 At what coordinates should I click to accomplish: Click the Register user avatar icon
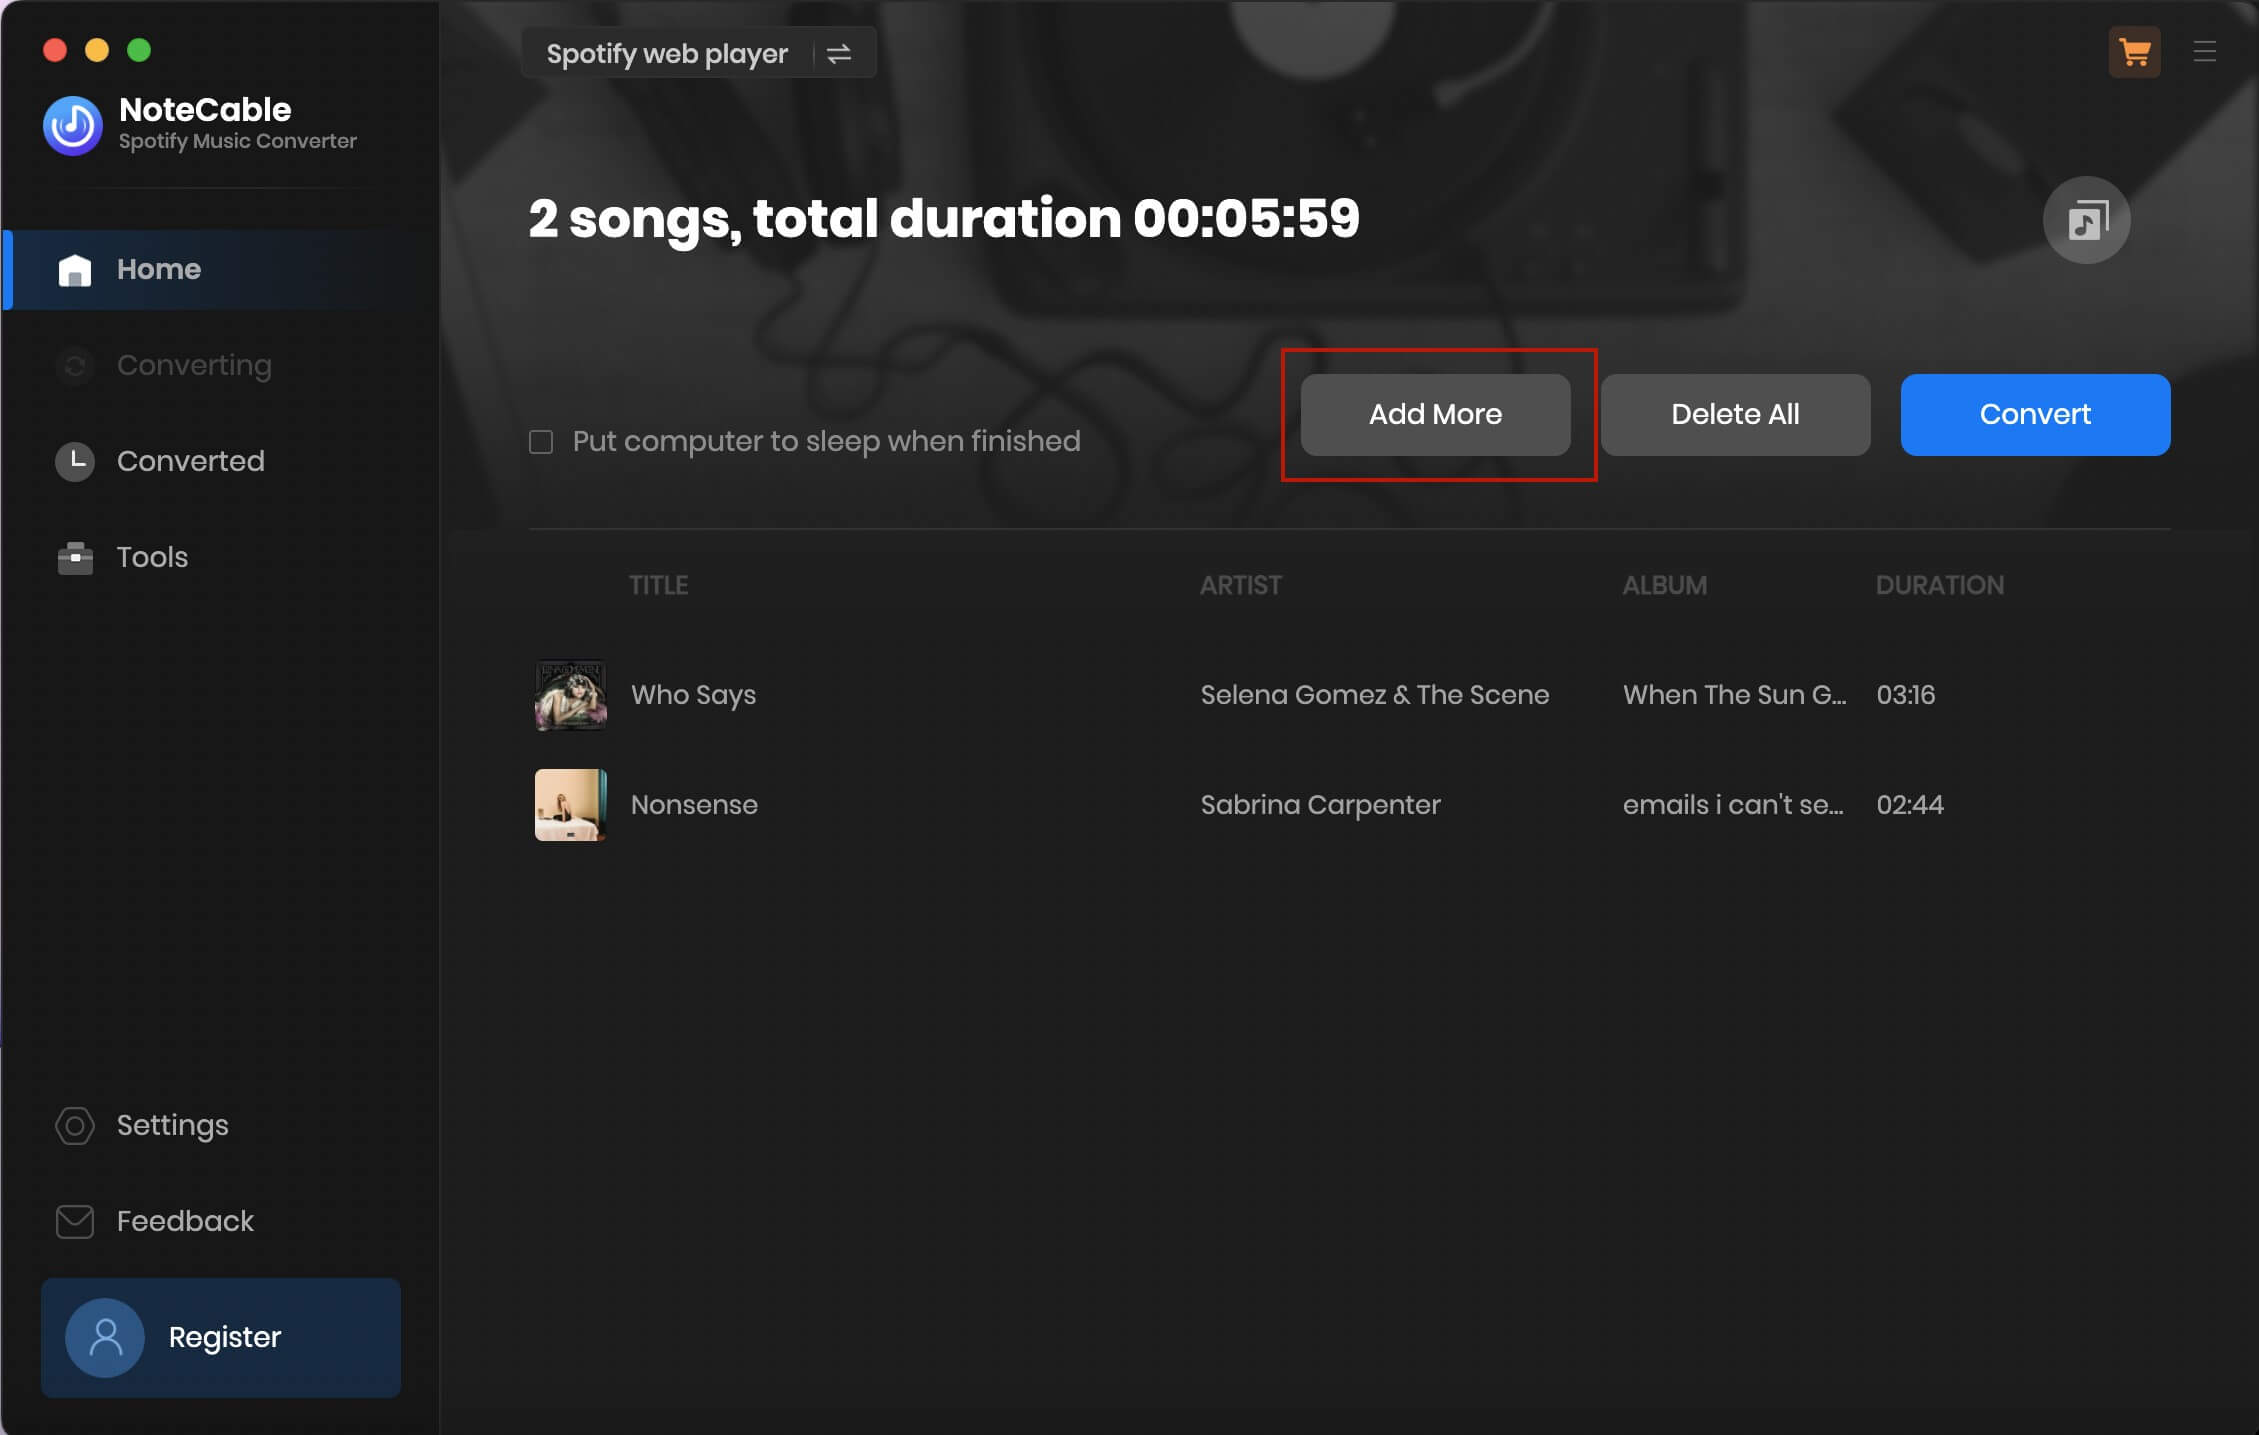pos(105,1337)
